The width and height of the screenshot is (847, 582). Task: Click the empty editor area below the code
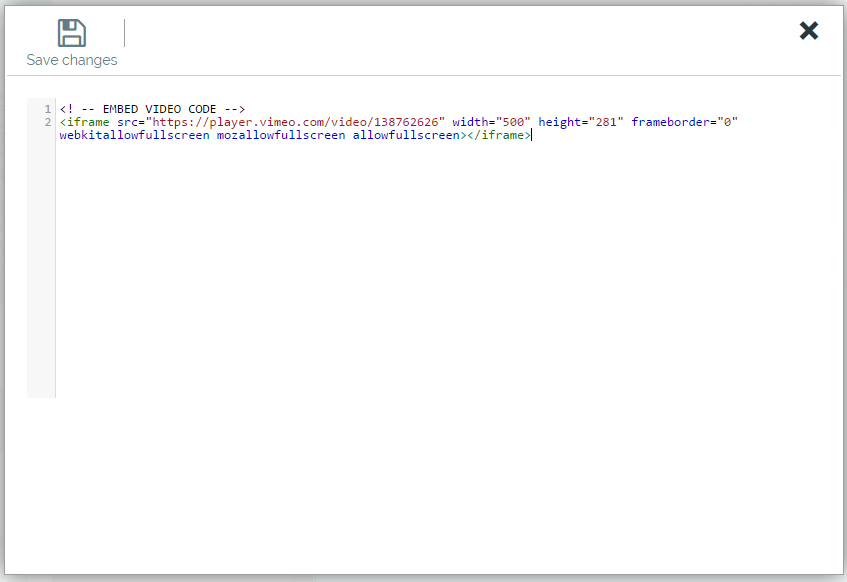pos(400,280)
